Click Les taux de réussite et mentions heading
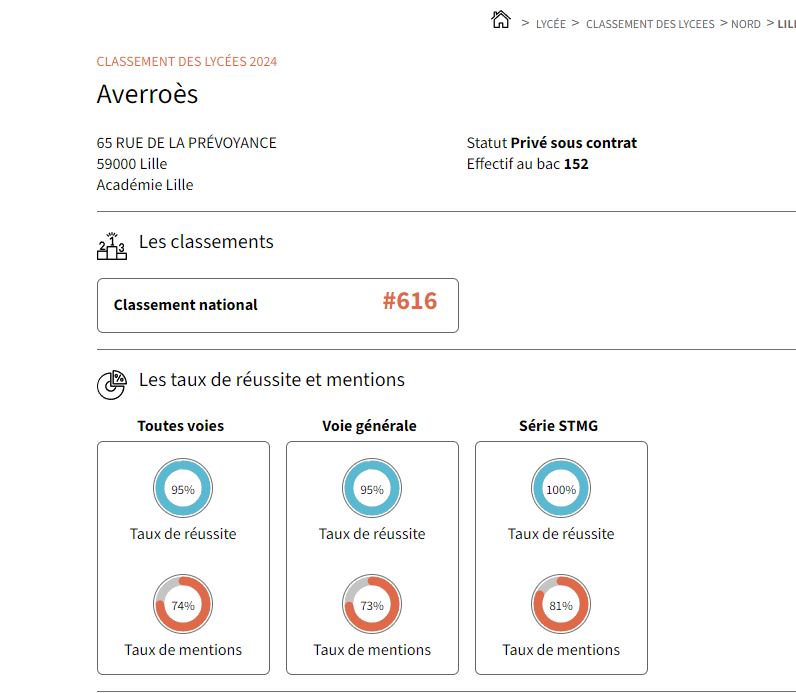 pyautogui.click(x=272, y=380)
